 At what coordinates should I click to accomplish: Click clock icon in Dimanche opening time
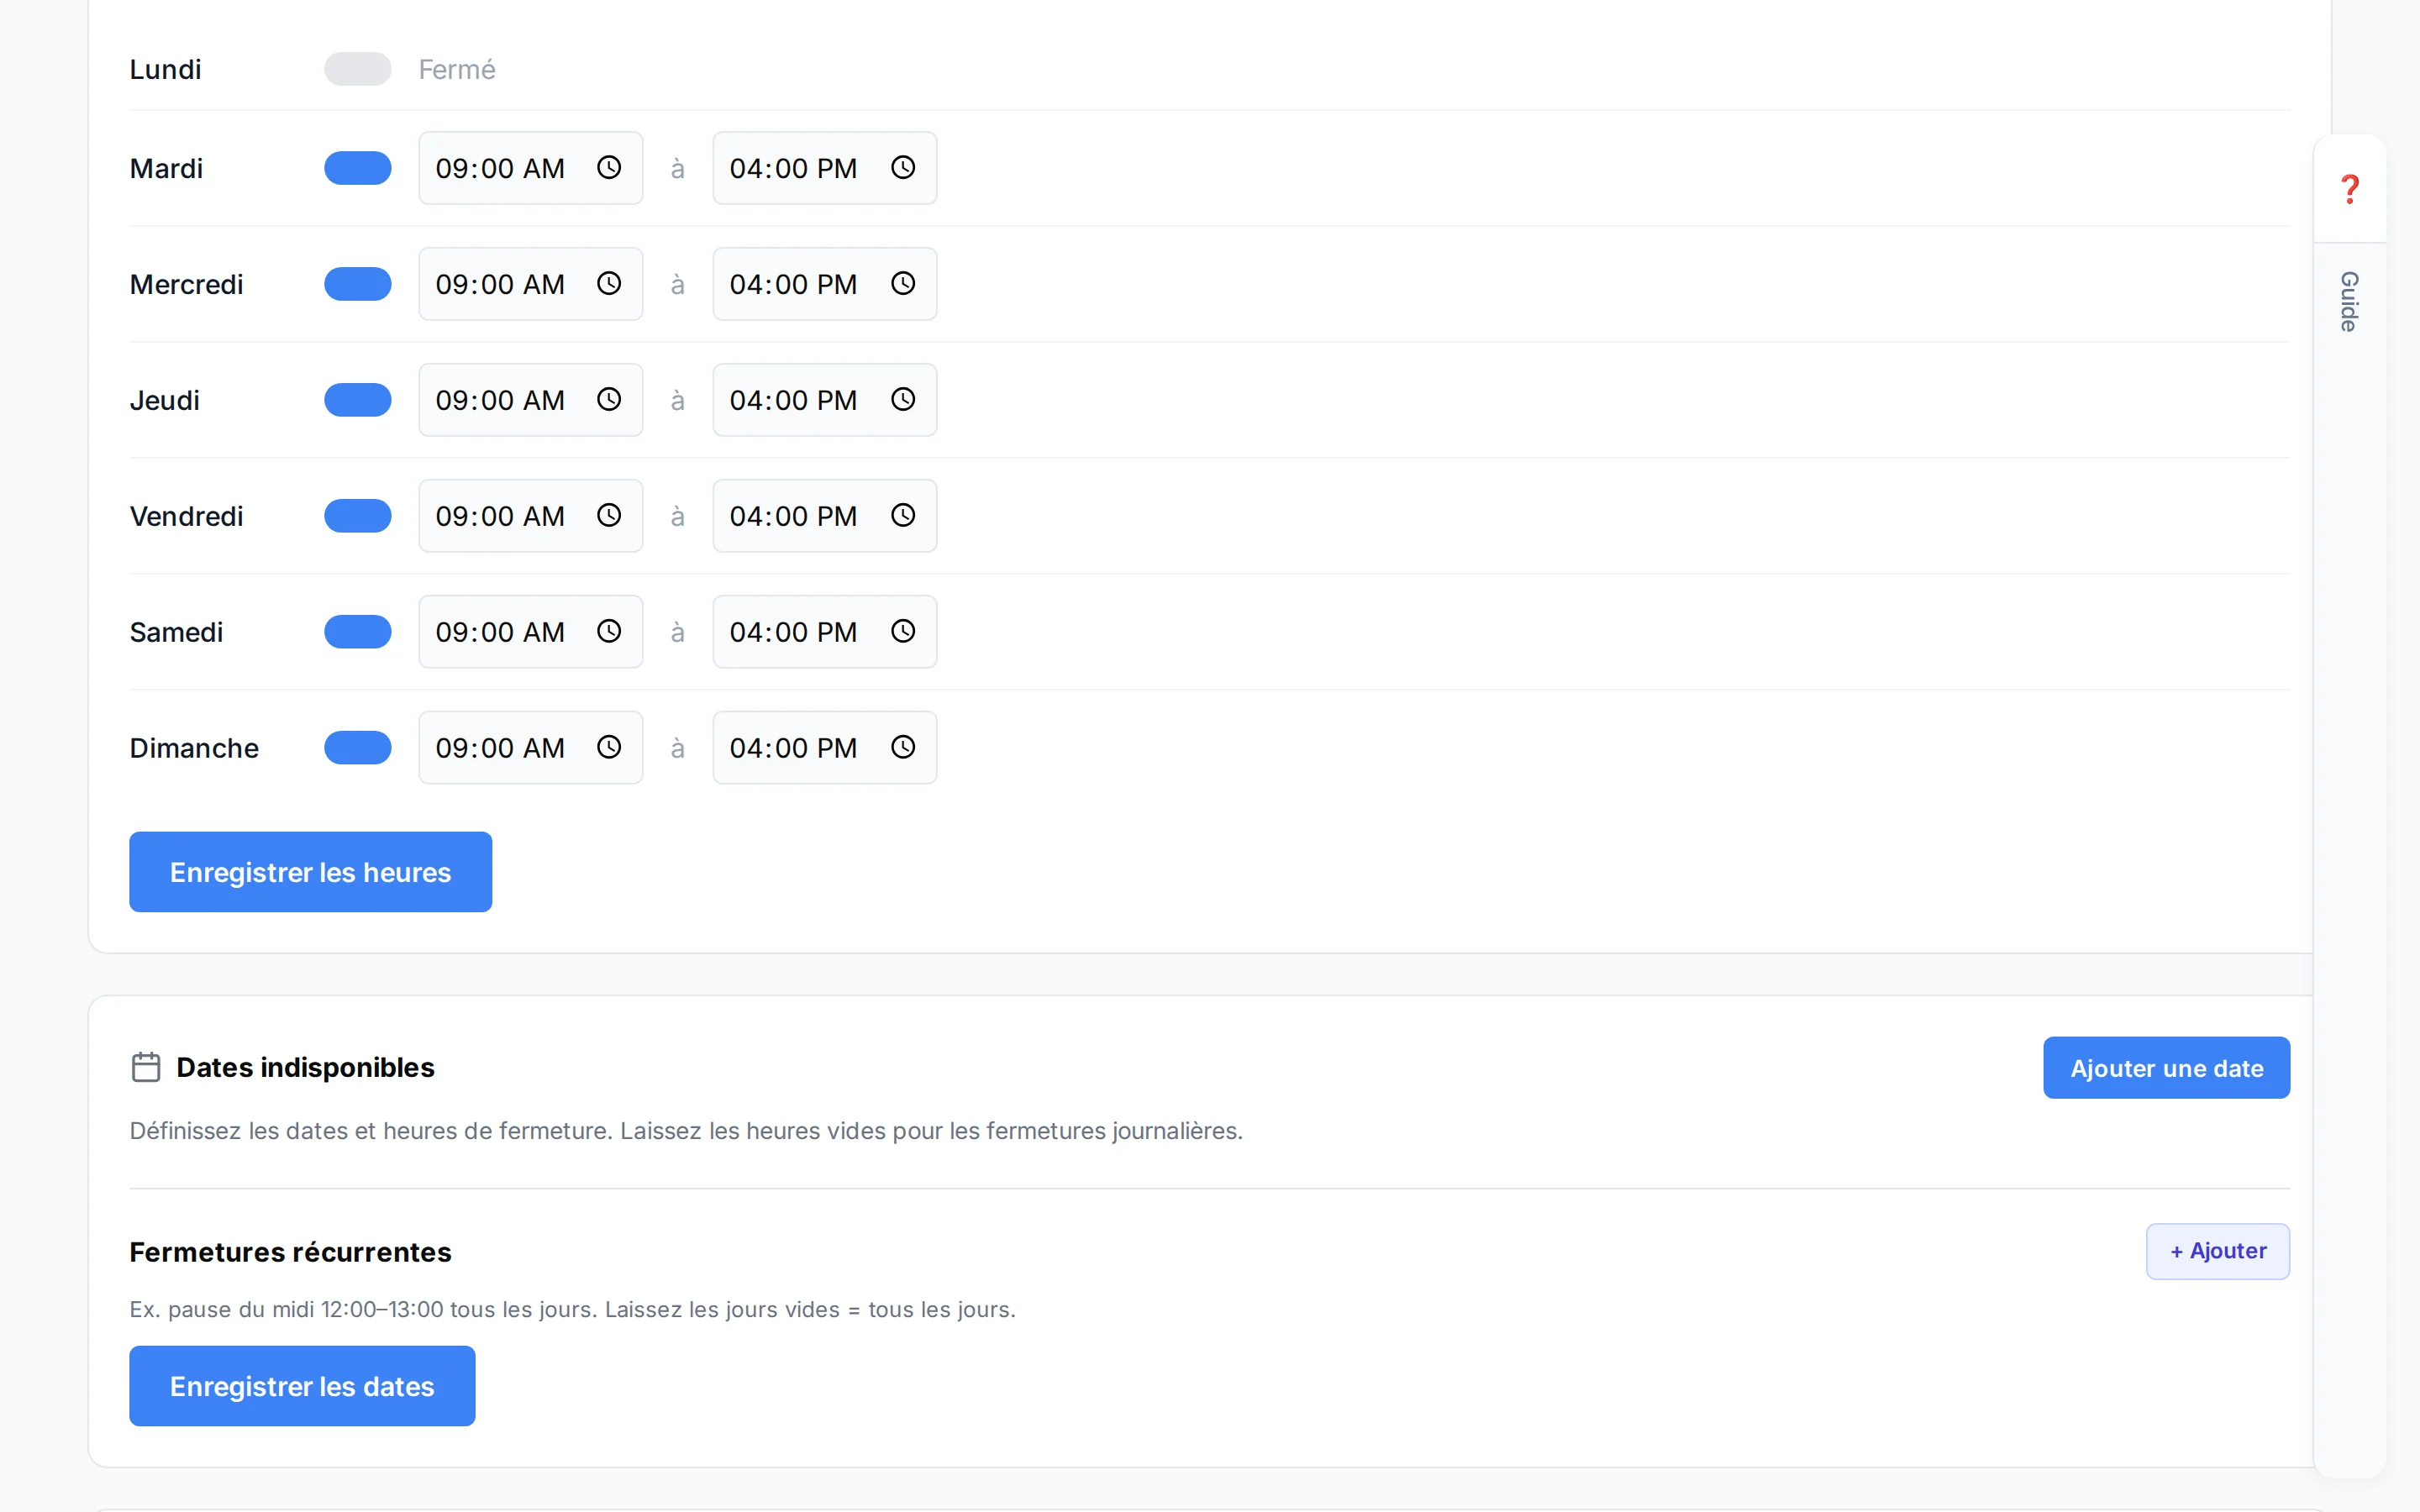point(609,748)
